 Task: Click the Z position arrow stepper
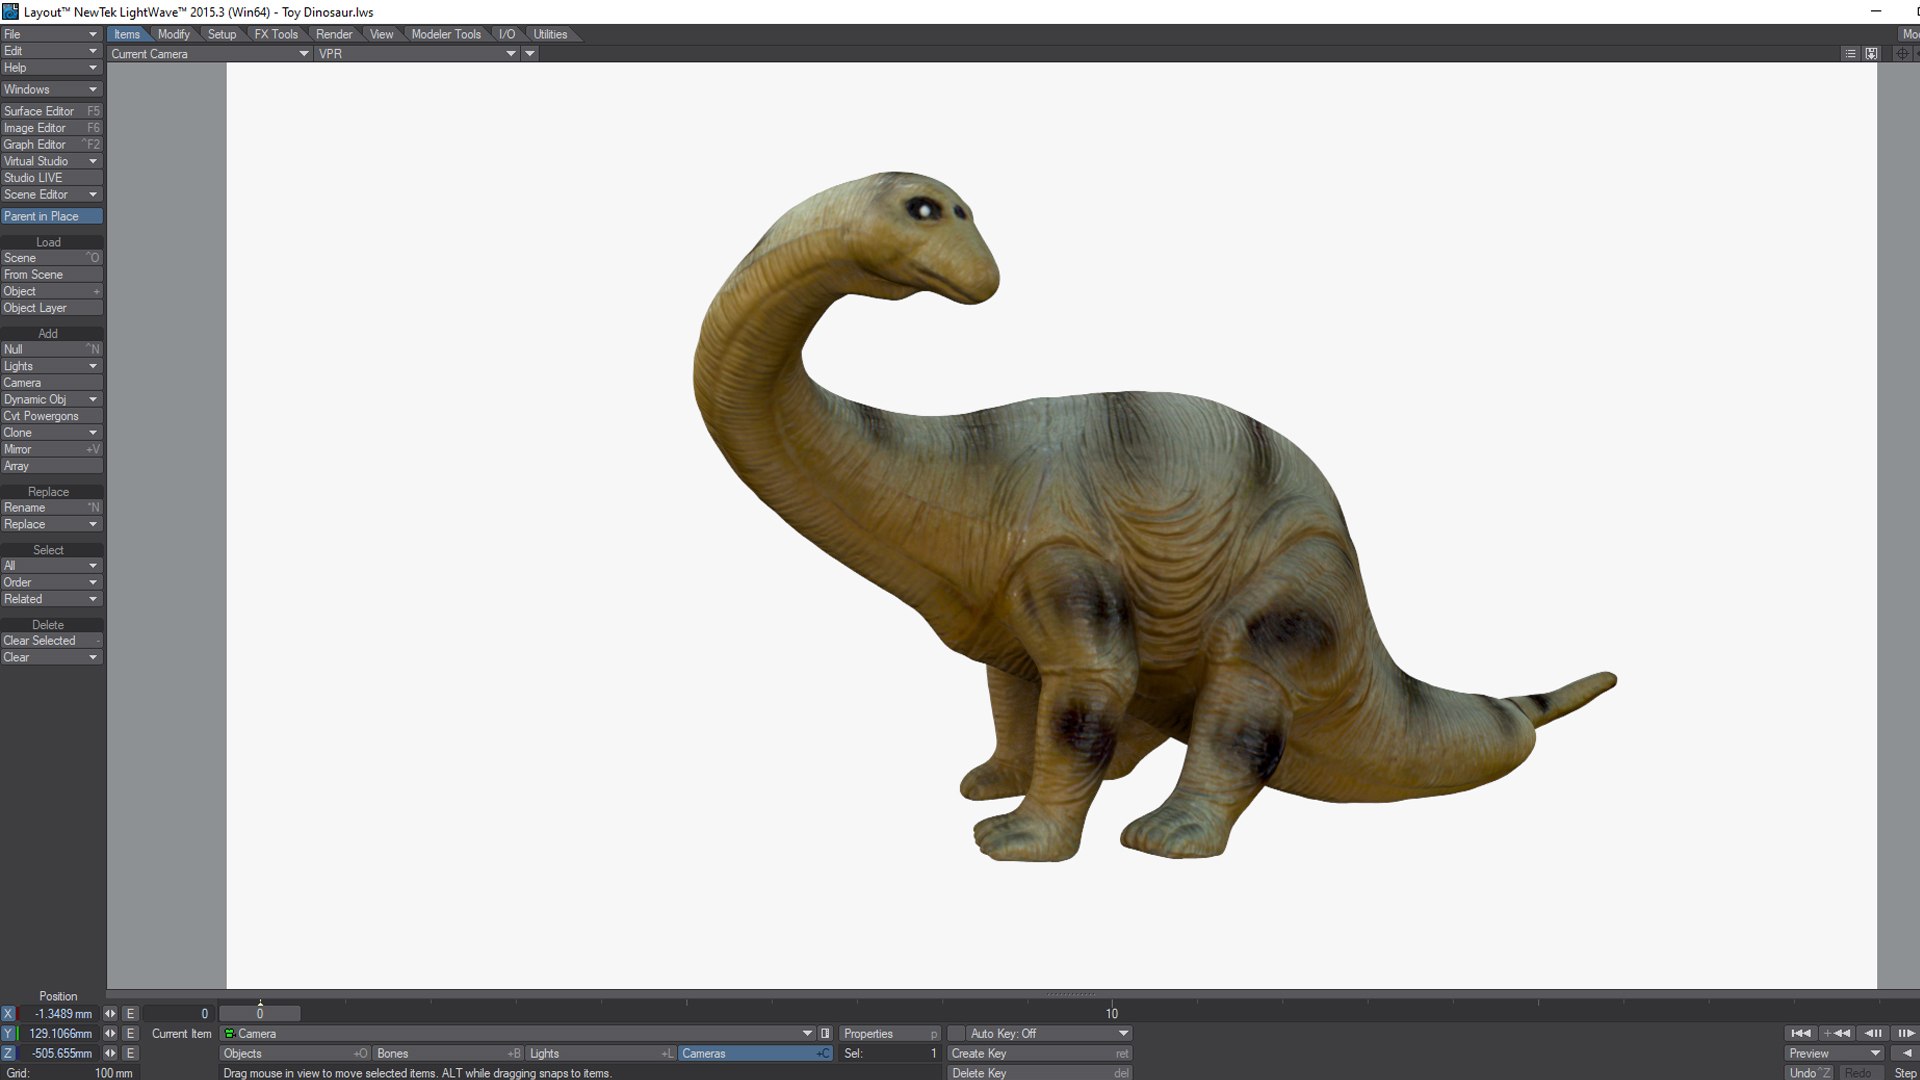(110, 1054)
